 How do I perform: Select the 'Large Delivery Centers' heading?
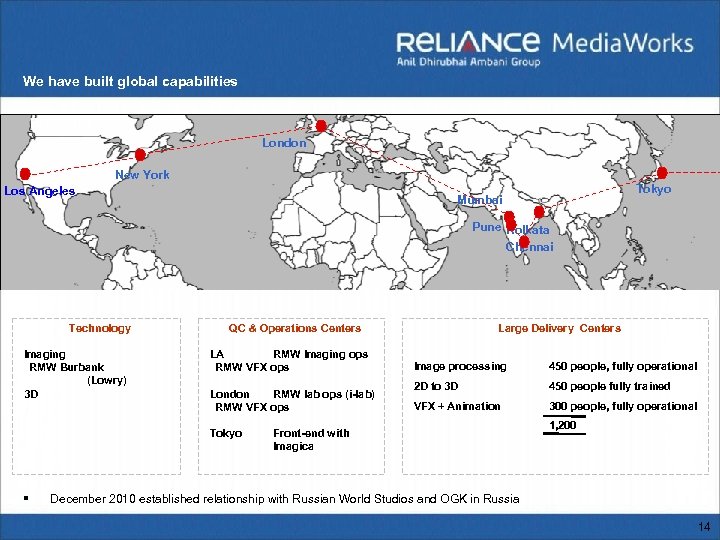(x=560, y=328)
